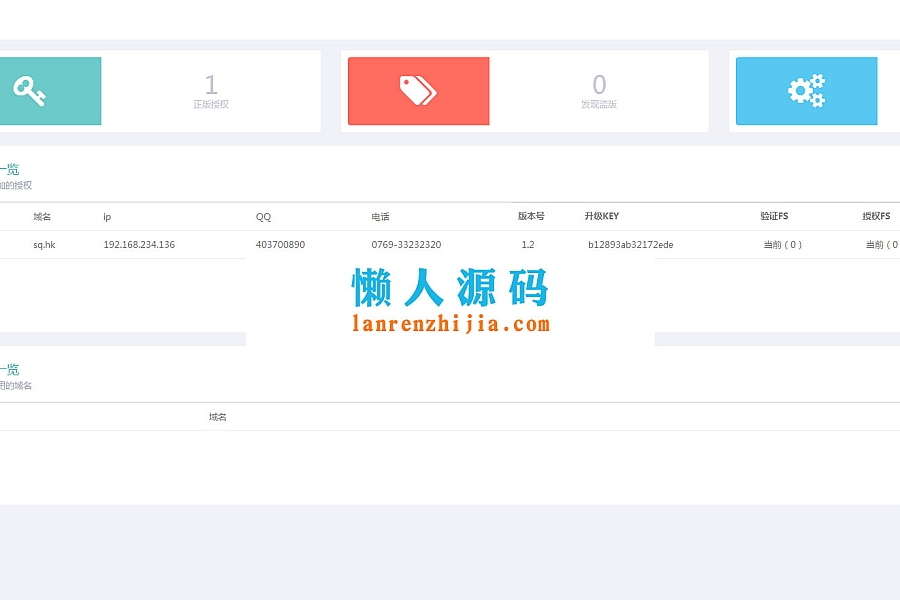Click the 'sq.hk' domain cell

(44, 245)
